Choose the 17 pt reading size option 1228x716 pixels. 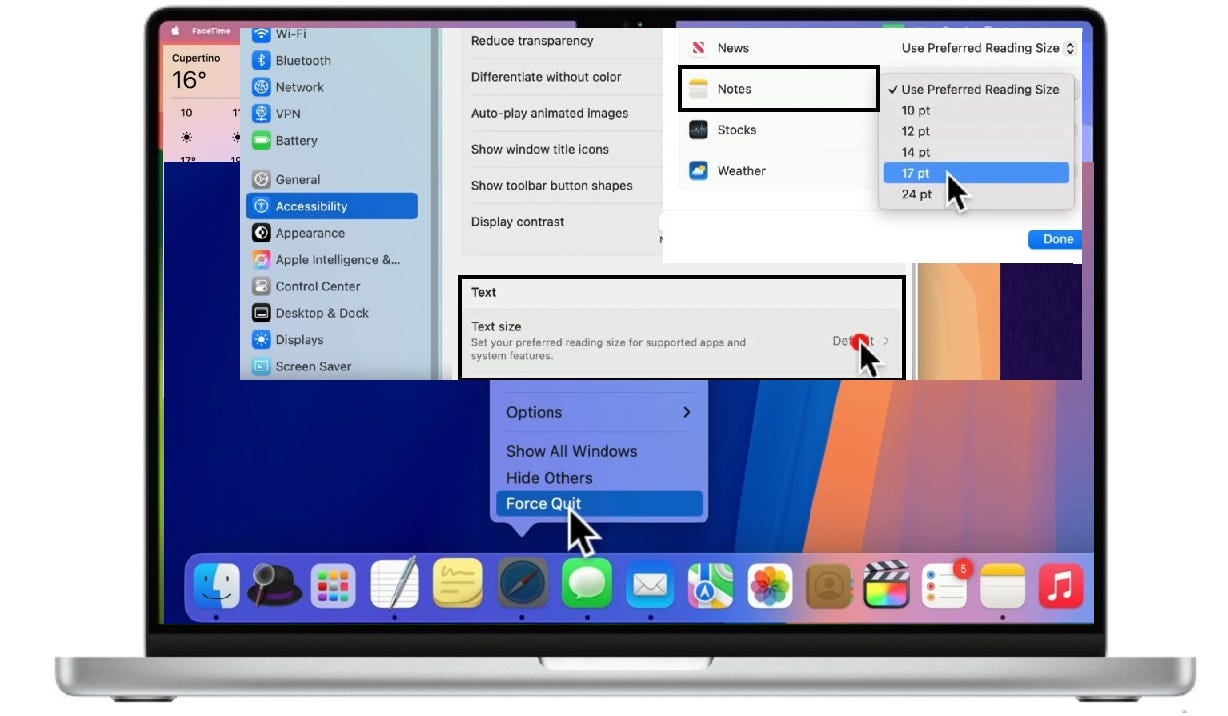[x=917, y=172]
